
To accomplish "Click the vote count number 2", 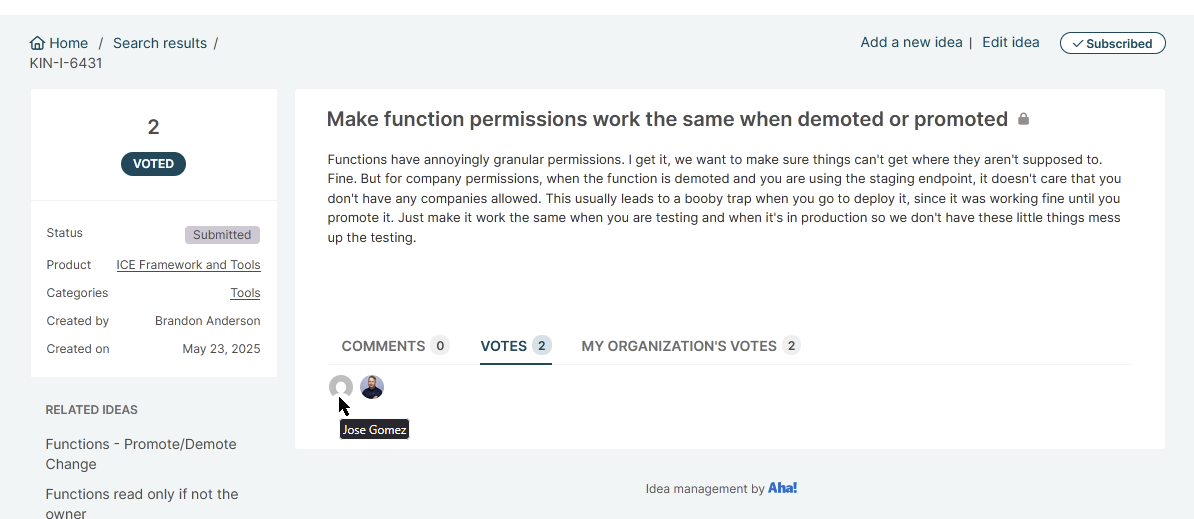I will [153, 127].
